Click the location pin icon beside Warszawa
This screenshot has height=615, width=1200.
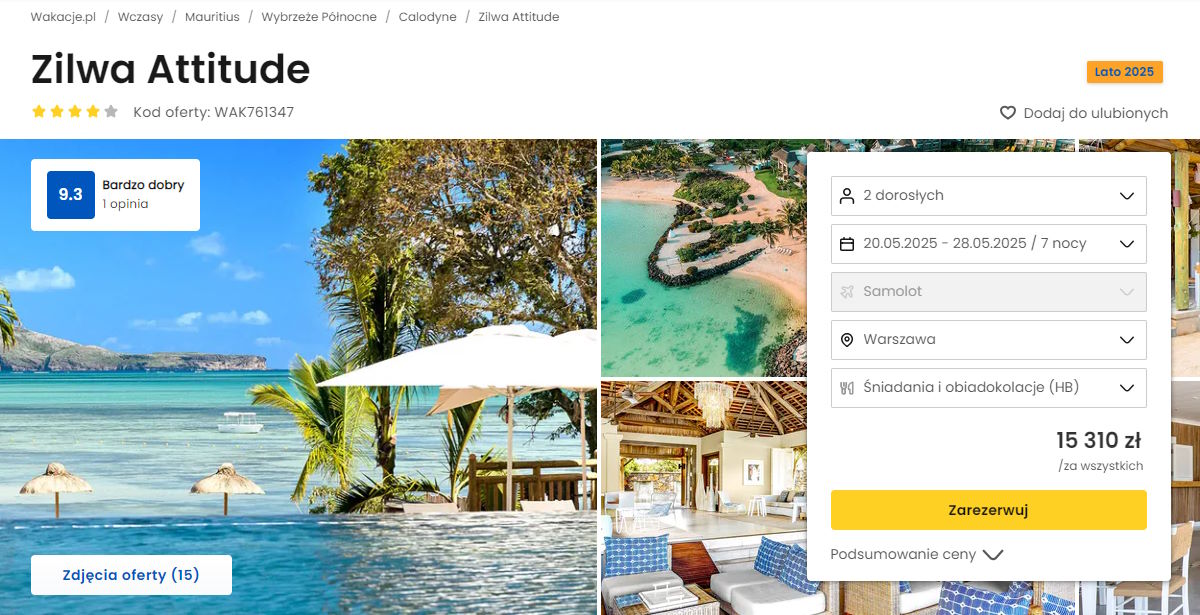(847, 339)
